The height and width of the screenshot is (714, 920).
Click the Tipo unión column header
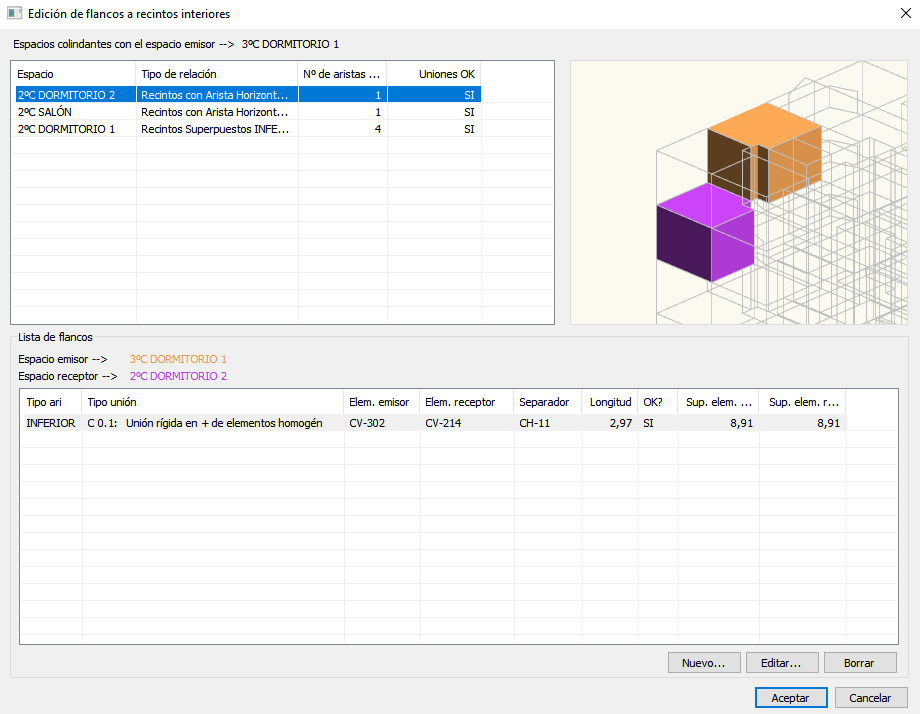pos(213,402)
